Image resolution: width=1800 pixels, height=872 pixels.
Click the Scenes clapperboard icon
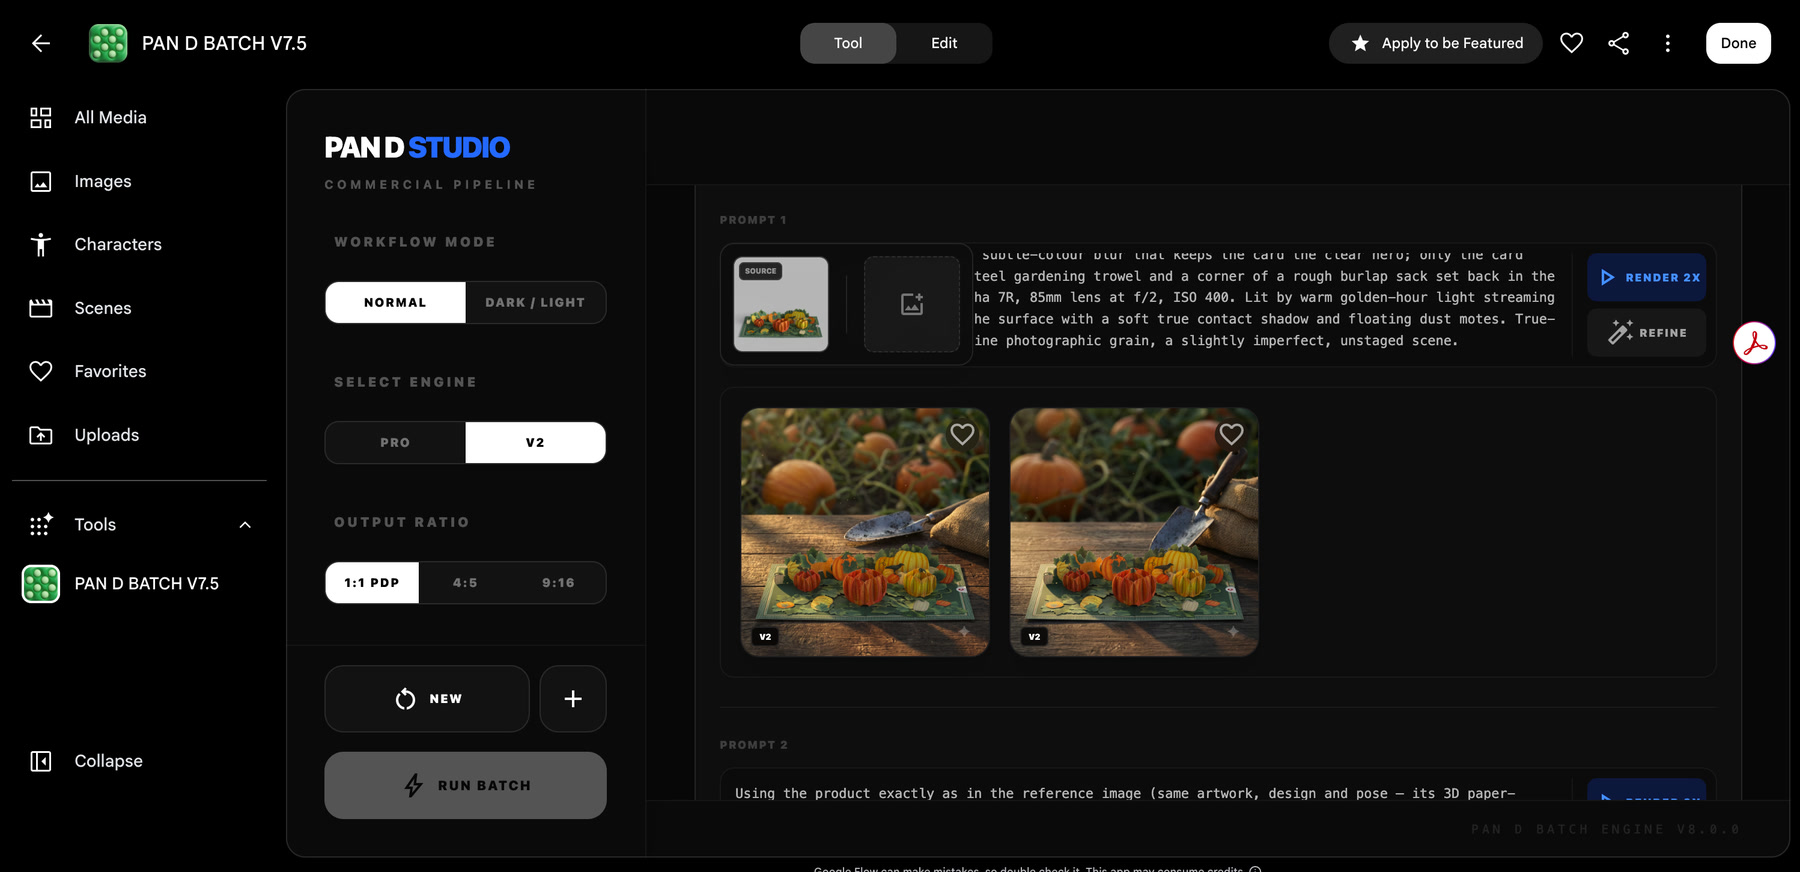point(41,308)
